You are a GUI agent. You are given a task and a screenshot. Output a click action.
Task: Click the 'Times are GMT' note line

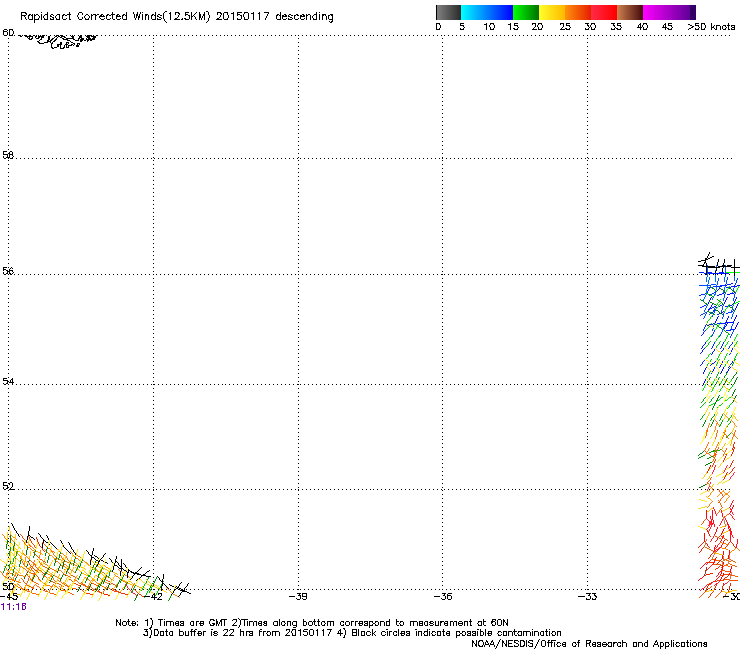click(x=312, y=623)
